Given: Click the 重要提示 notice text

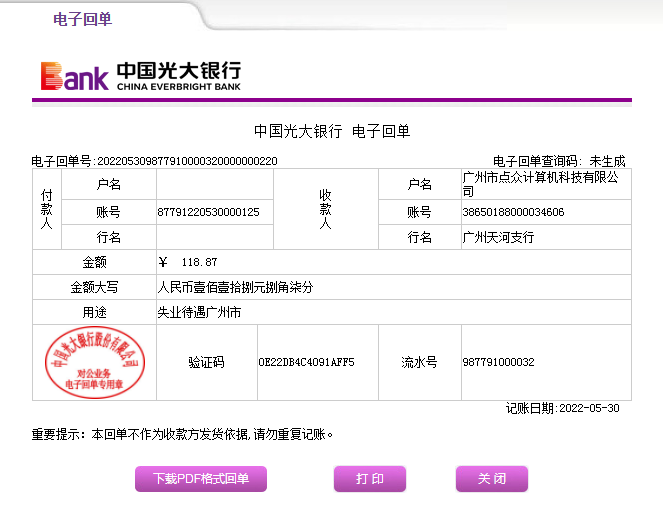Looking at the screenshot, I should pos(182,434).
